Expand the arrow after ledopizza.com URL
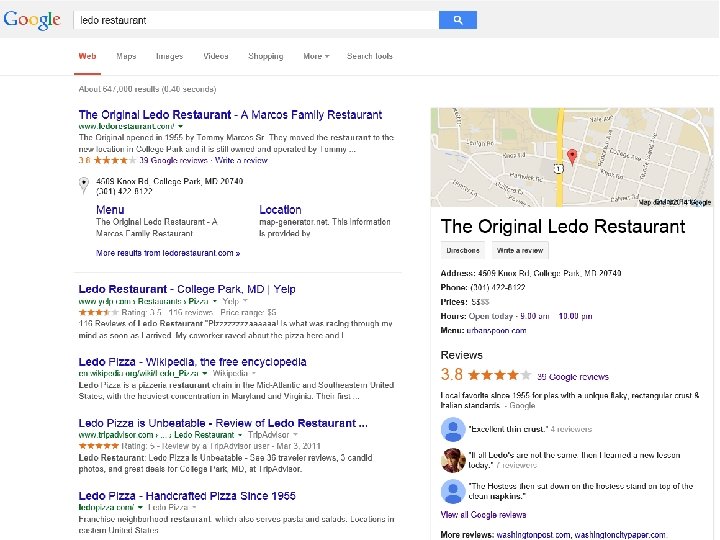This screenshot has height=540, width=720. pos(140,507)
